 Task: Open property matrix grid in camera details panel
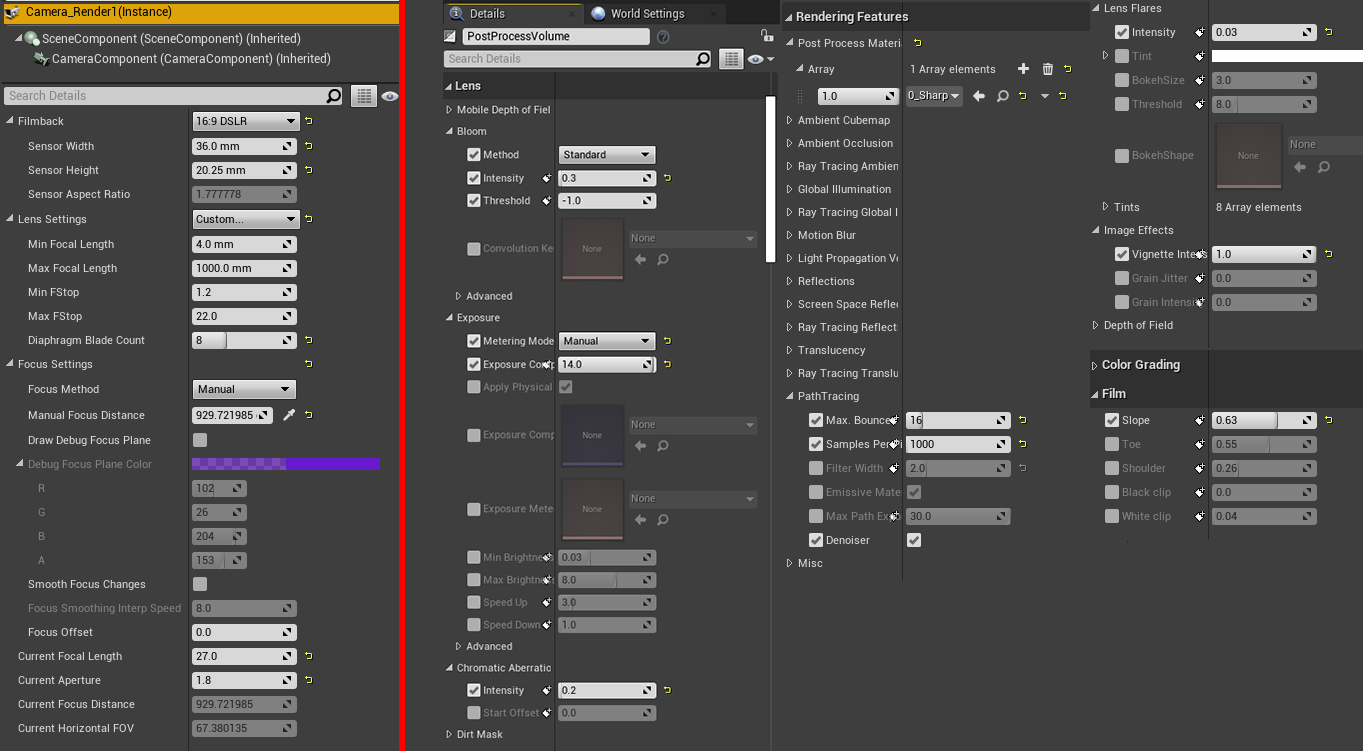tap(363, 96)
